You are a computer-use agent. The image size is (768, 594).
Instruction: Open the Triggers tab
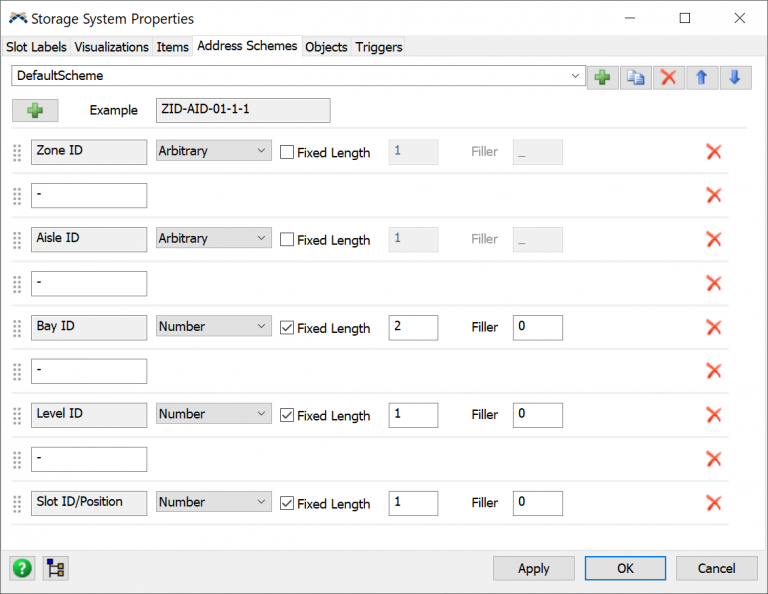pos(378,47)
